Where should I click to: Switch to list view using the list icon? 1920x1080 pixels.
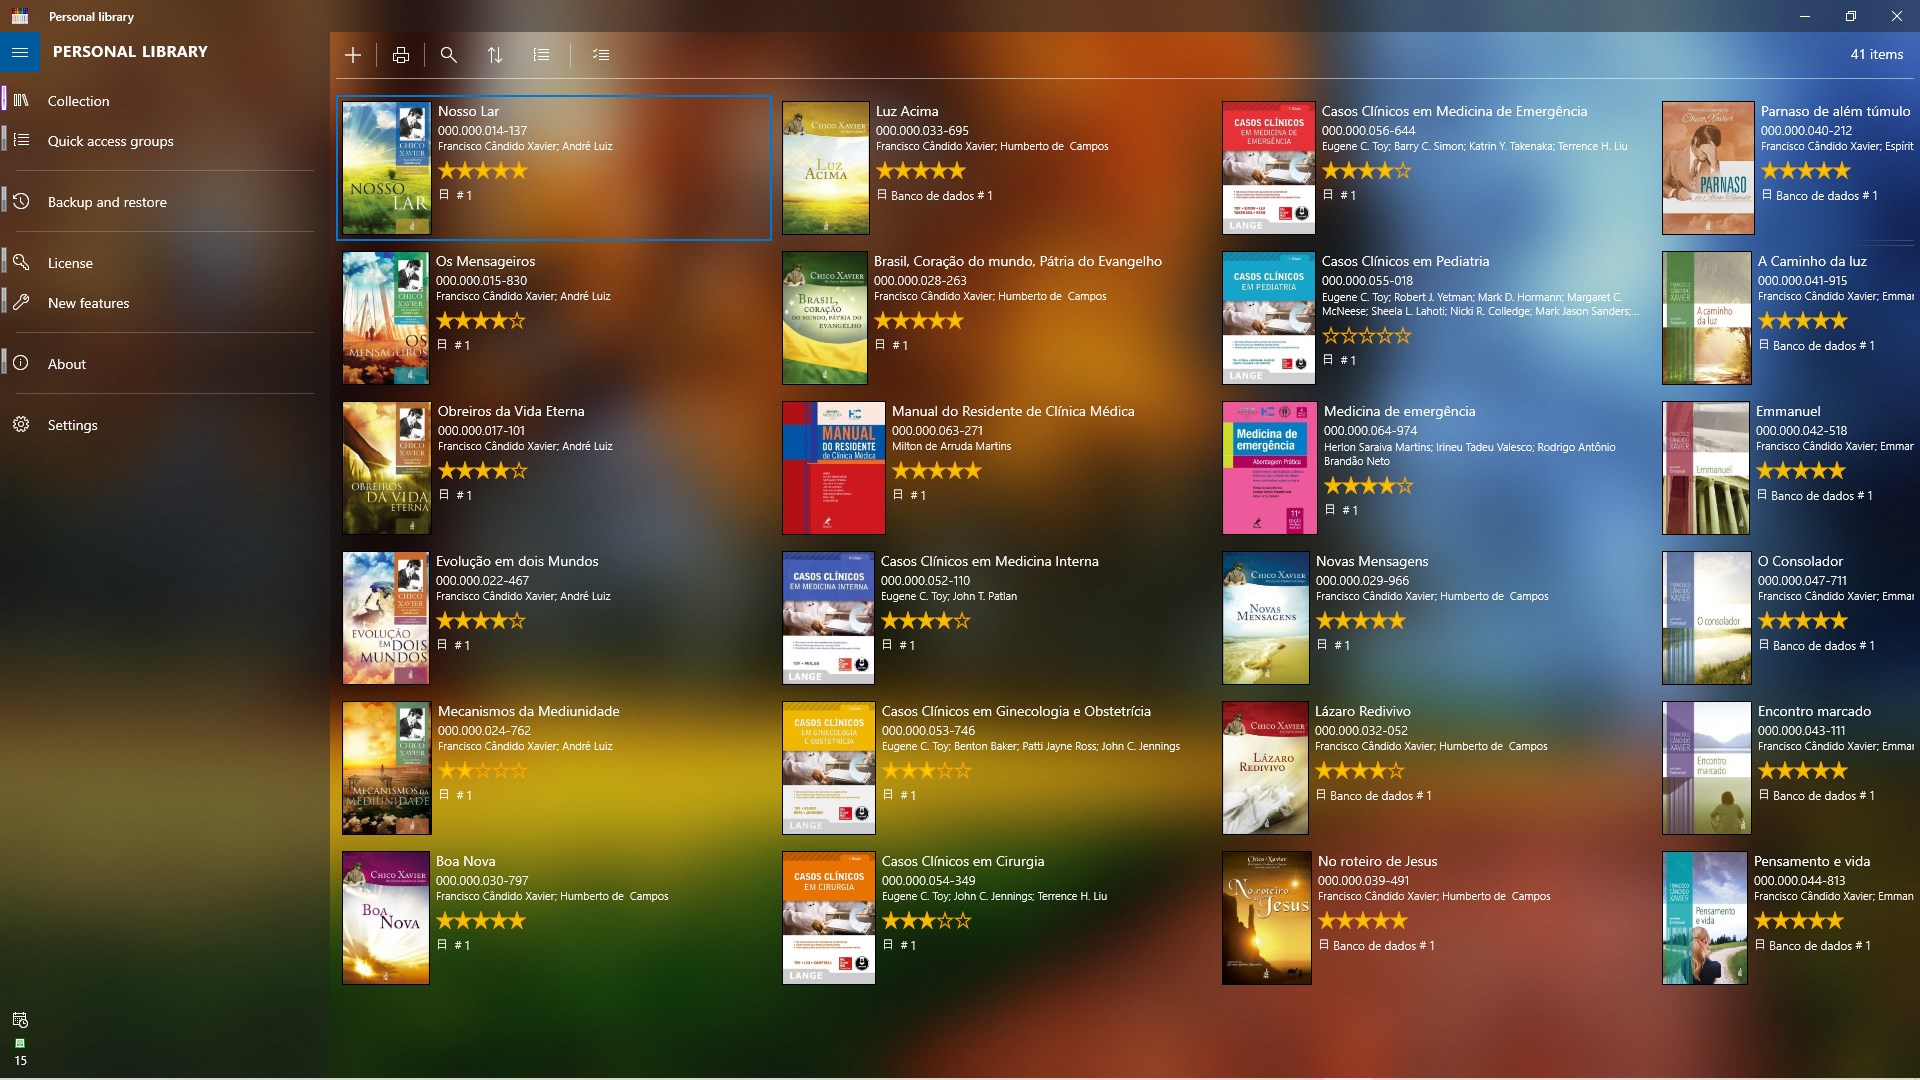541,55
